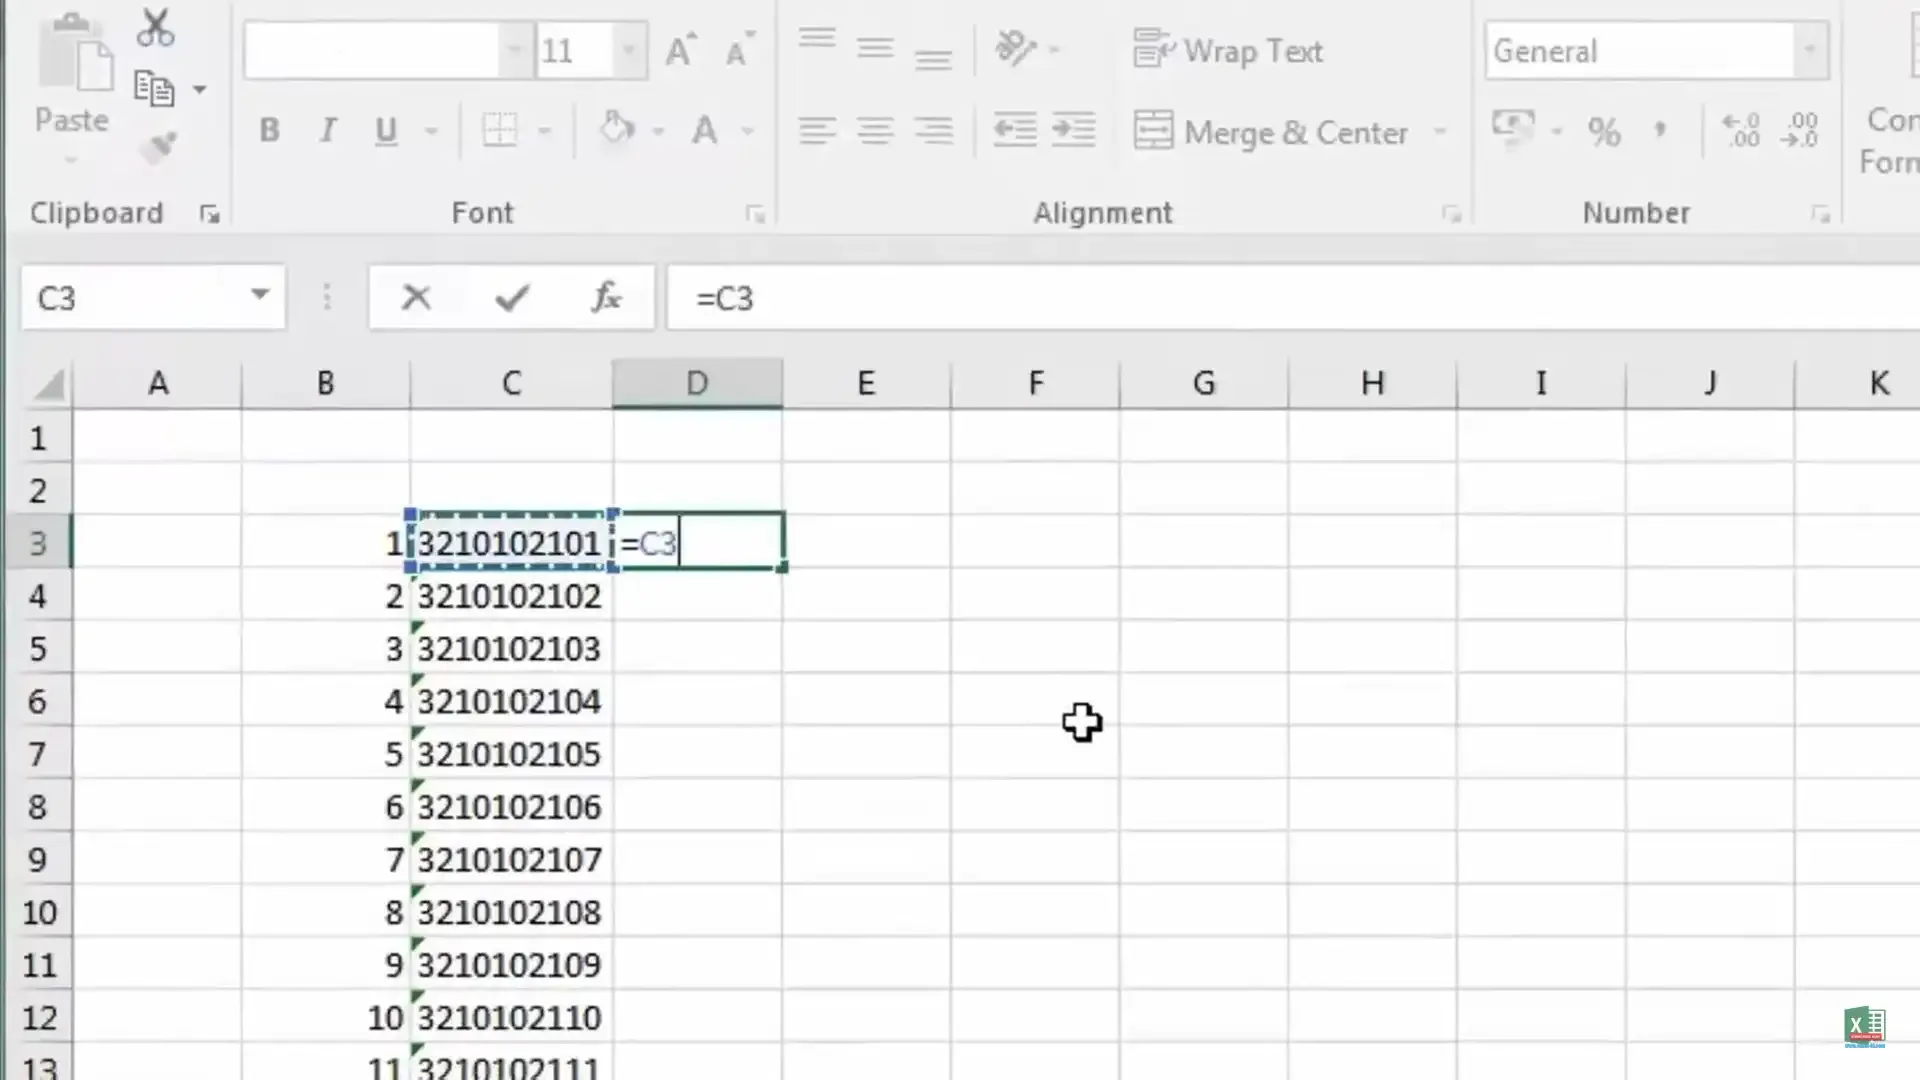Click the formula bar containing =C3

(x=1293, y=298)
